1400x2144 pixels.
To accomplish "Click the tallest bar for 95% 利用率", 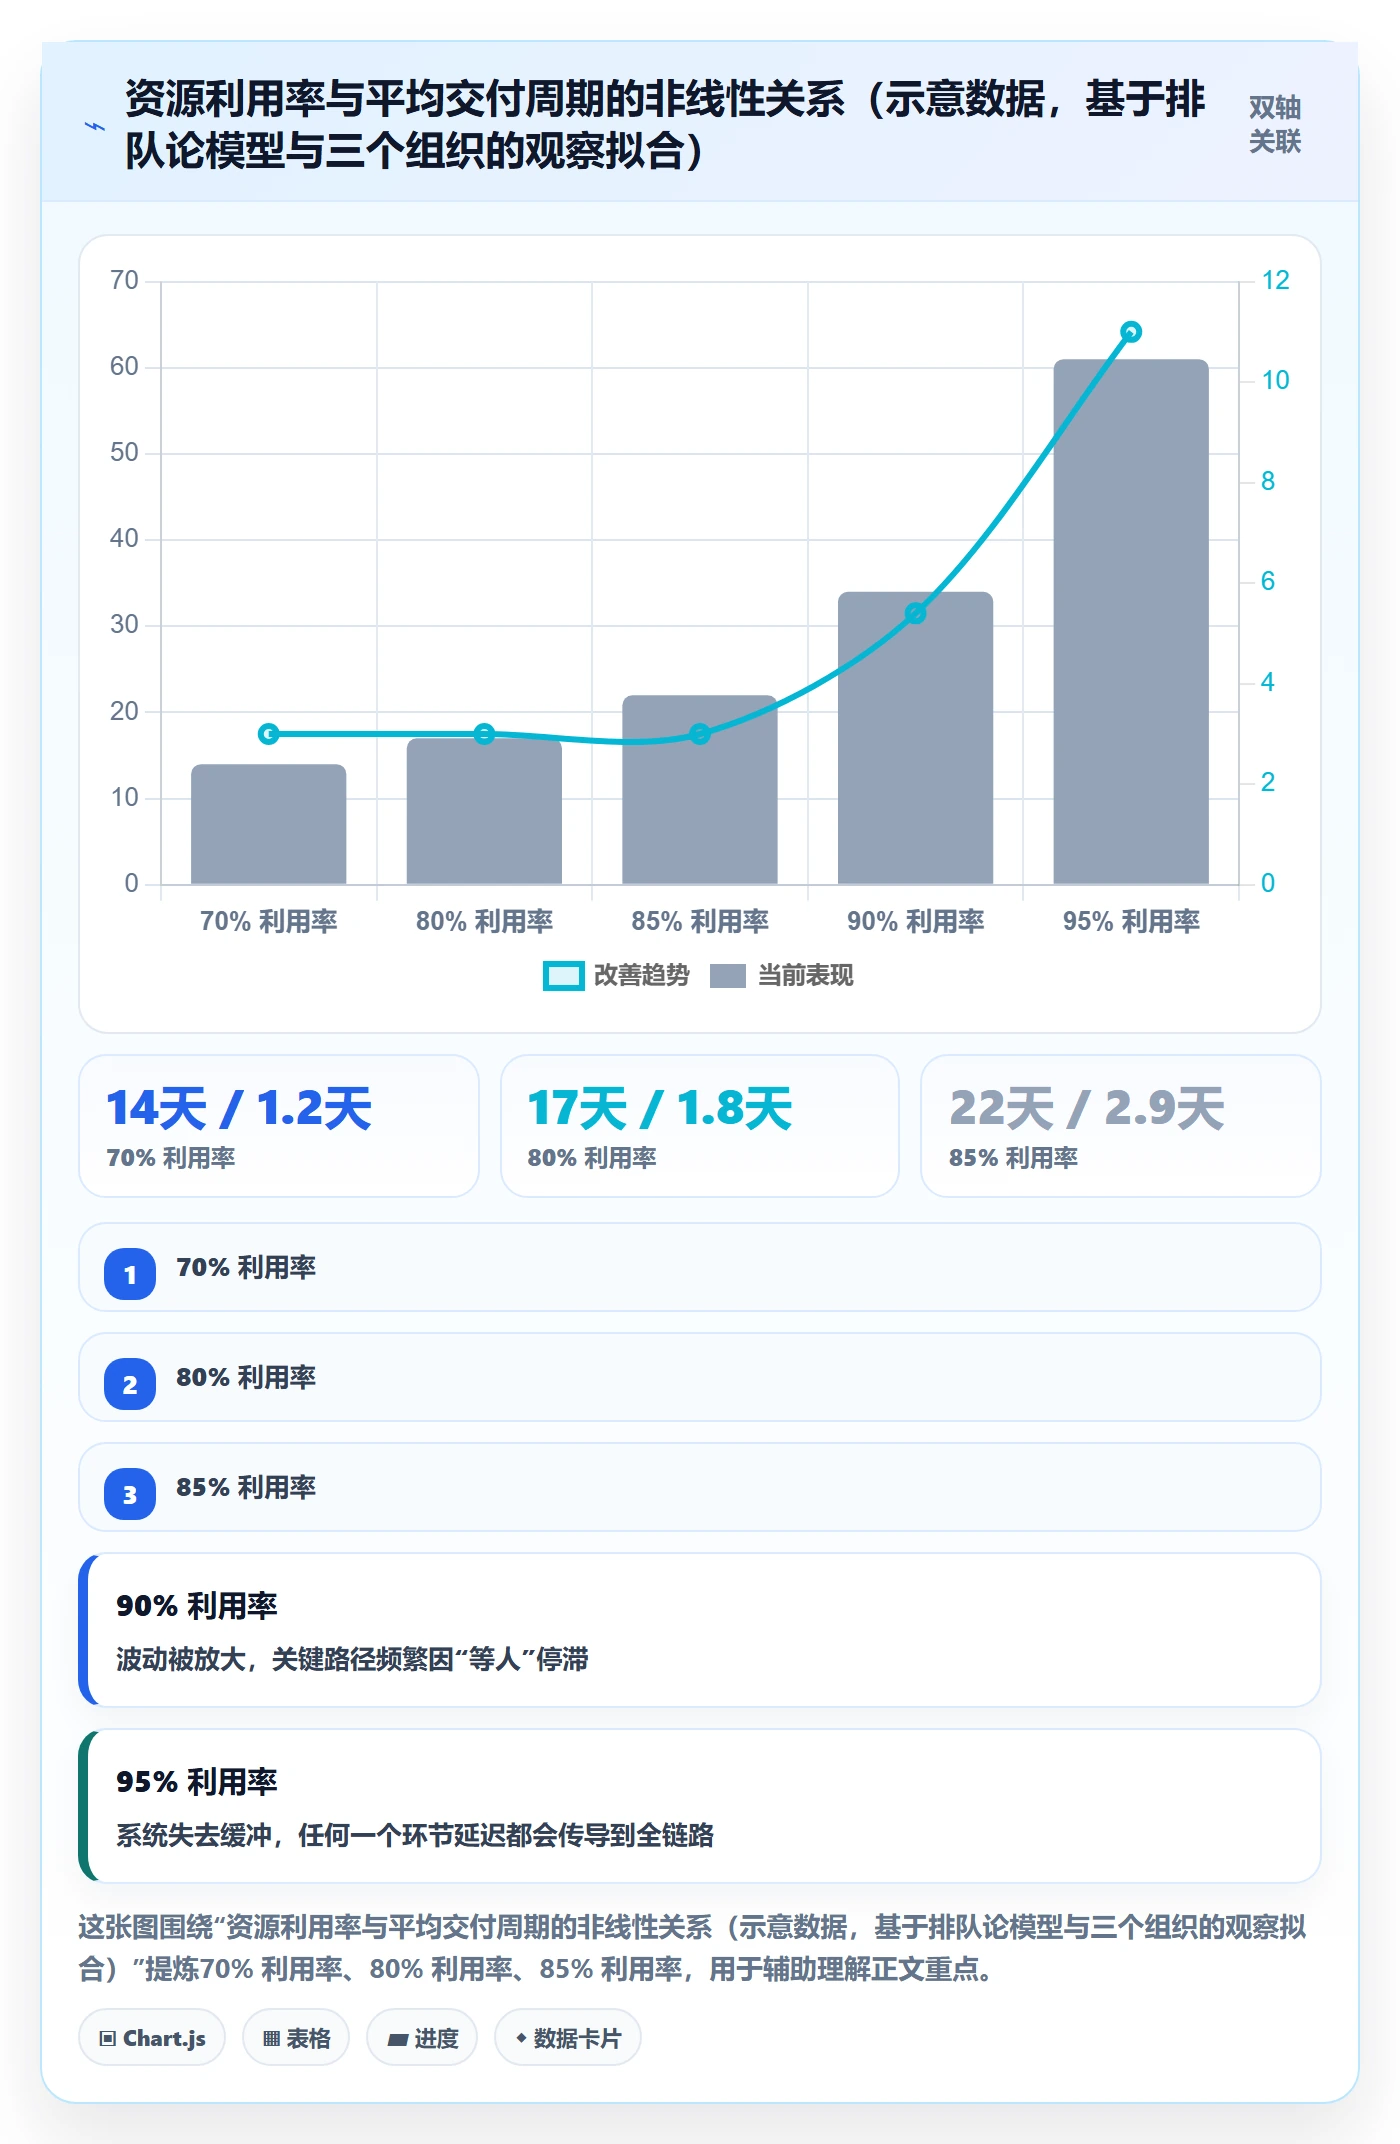I will coord(1131,622).
